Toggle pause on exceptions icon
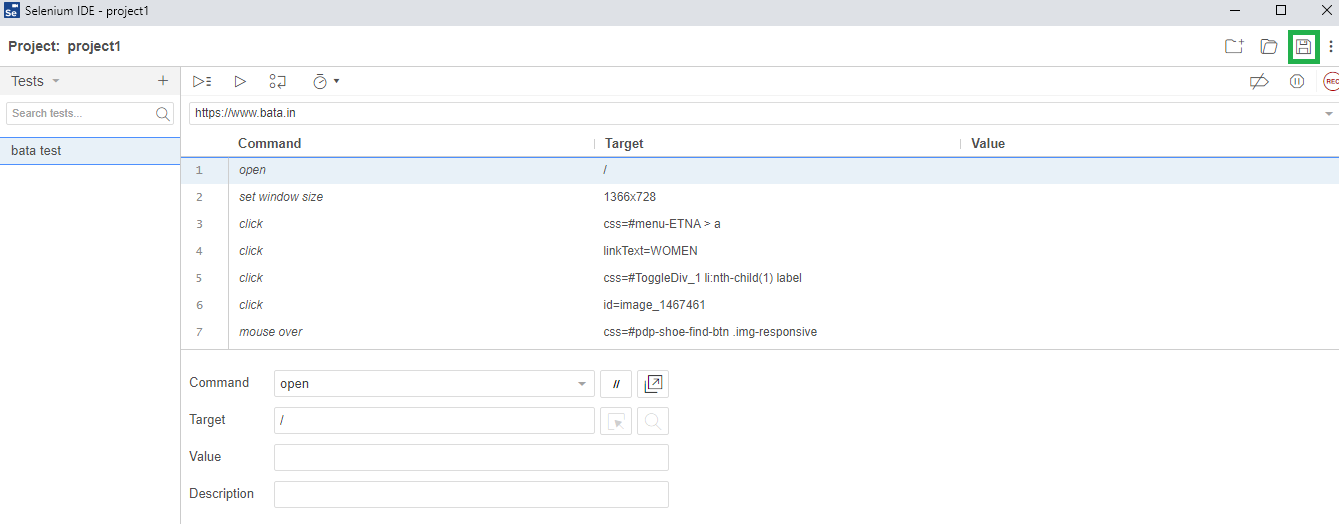 [1297, 81]
